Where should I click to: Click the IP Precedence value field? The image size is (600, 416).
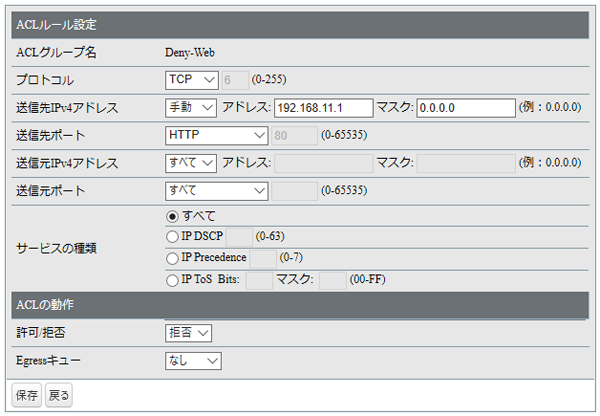click(262, 257)
